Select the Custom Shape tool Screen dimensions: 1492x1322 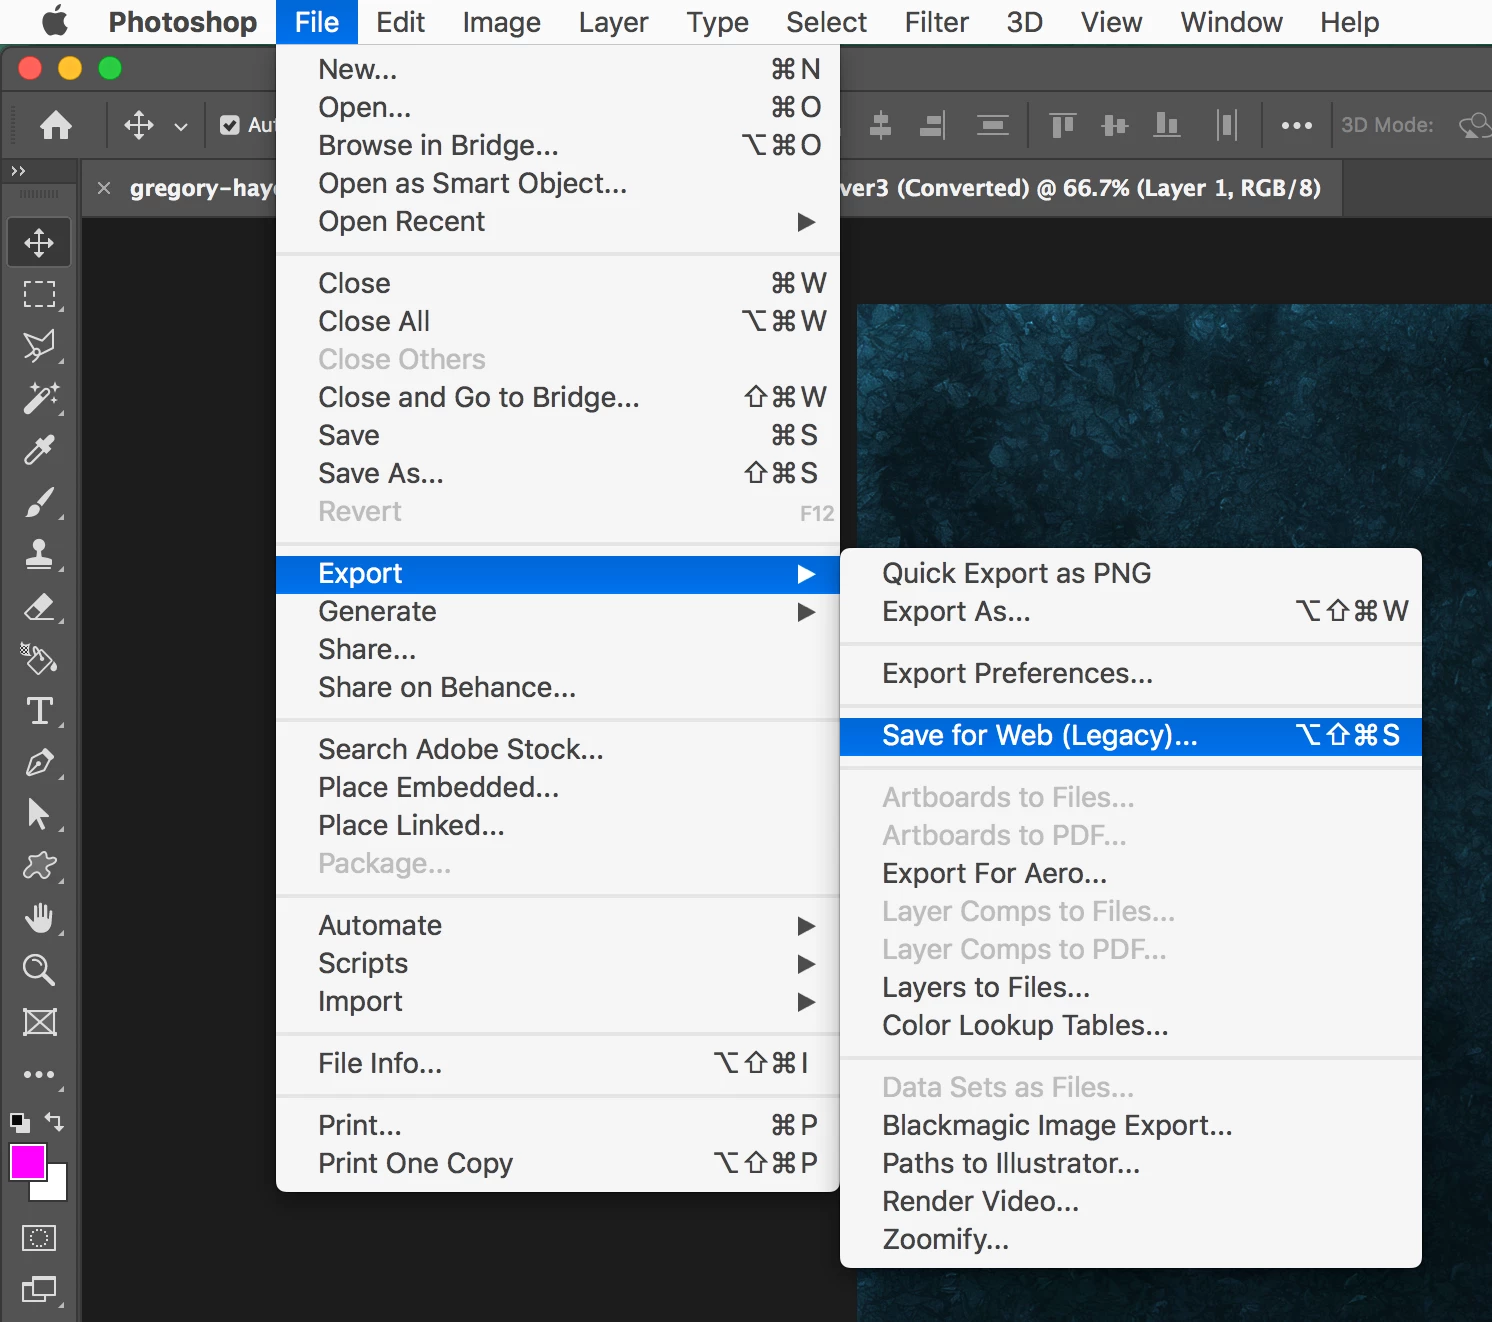tap(39, 866)
